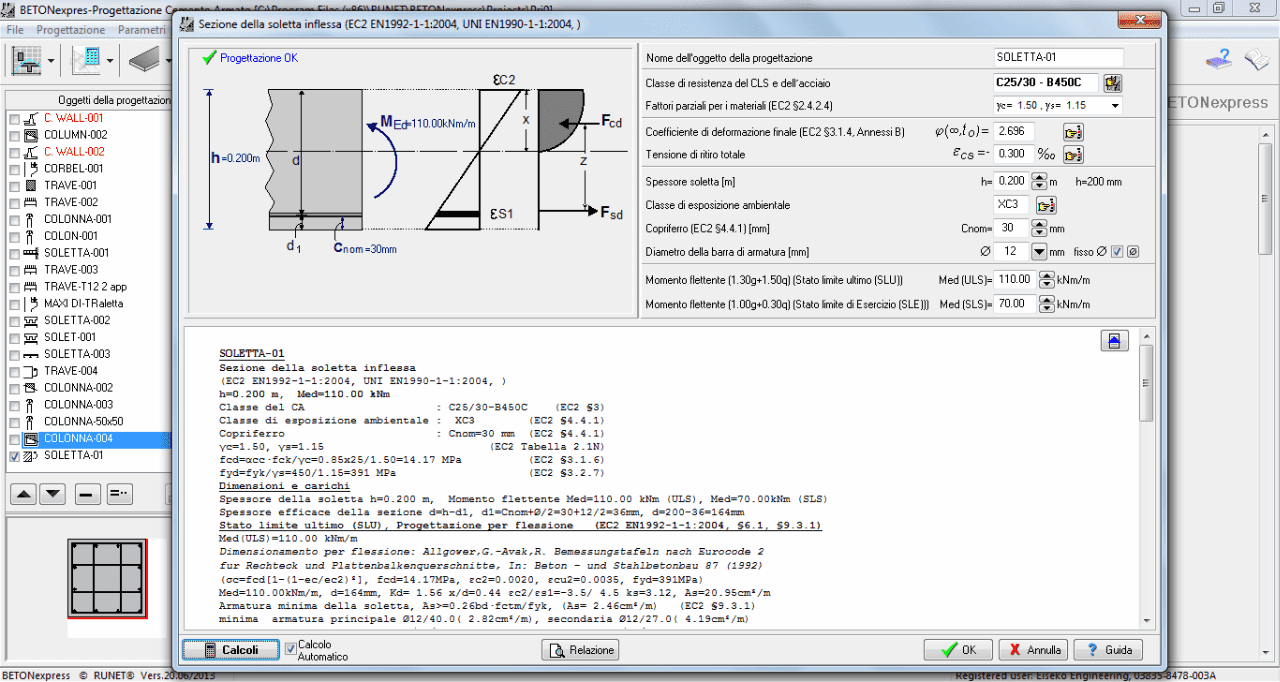Click the fixed bar diameter symbol button

1133,252
